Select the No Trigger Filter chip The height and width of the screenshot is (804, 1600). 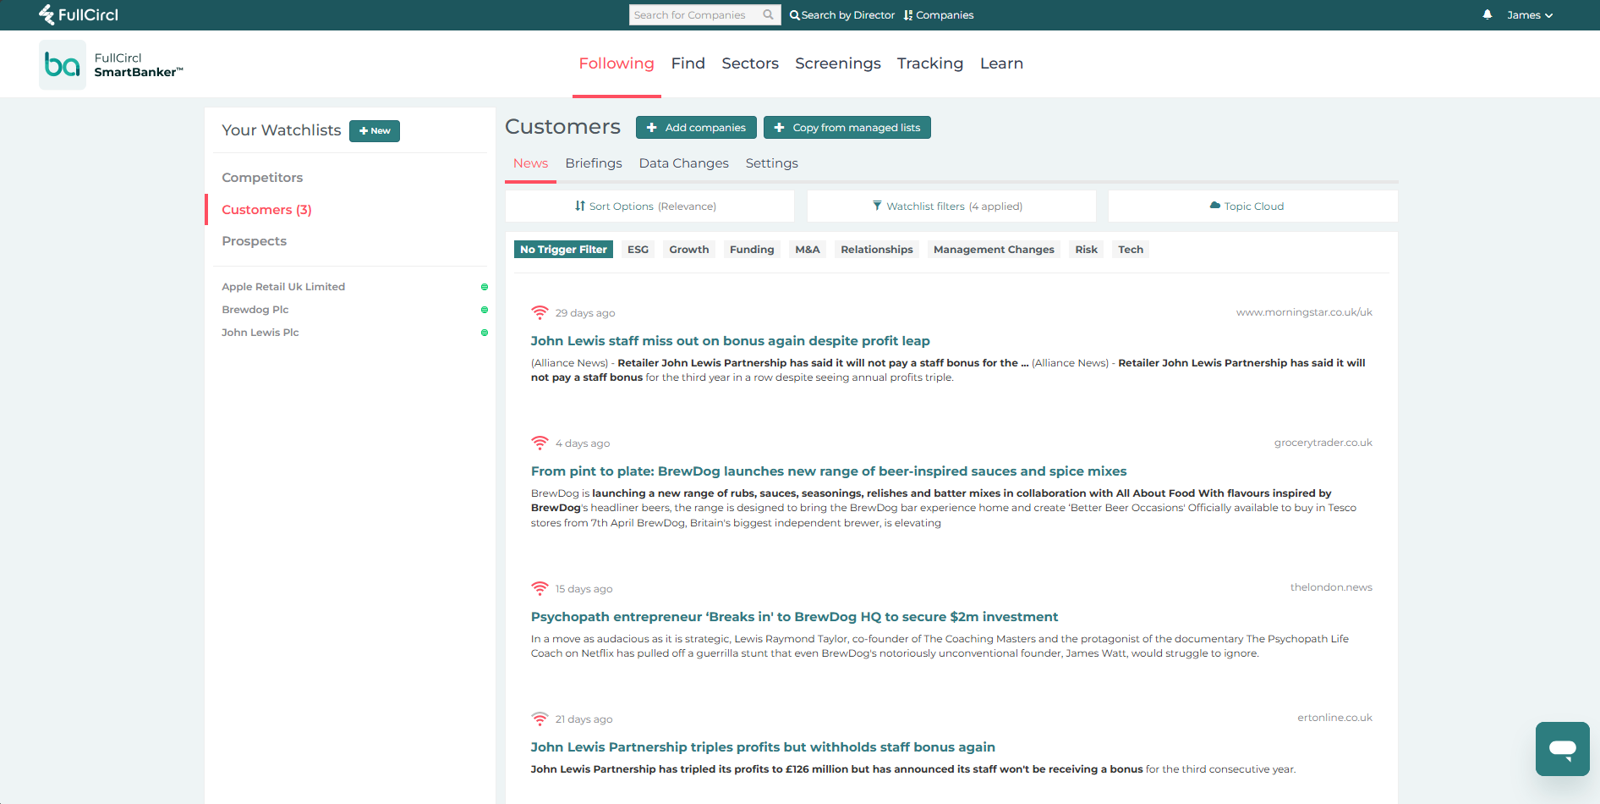pyautogui.click(x=563, y=250)
